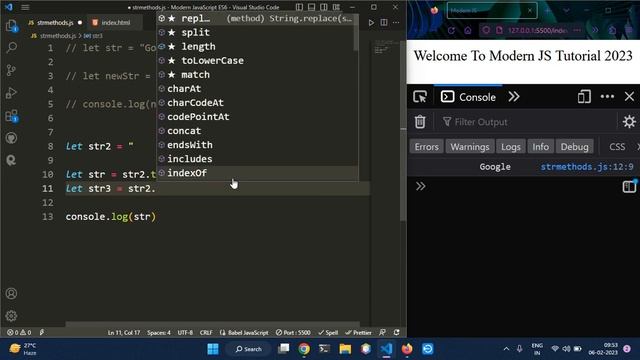Change line ending via CRLF

click(x=206, y=332)
